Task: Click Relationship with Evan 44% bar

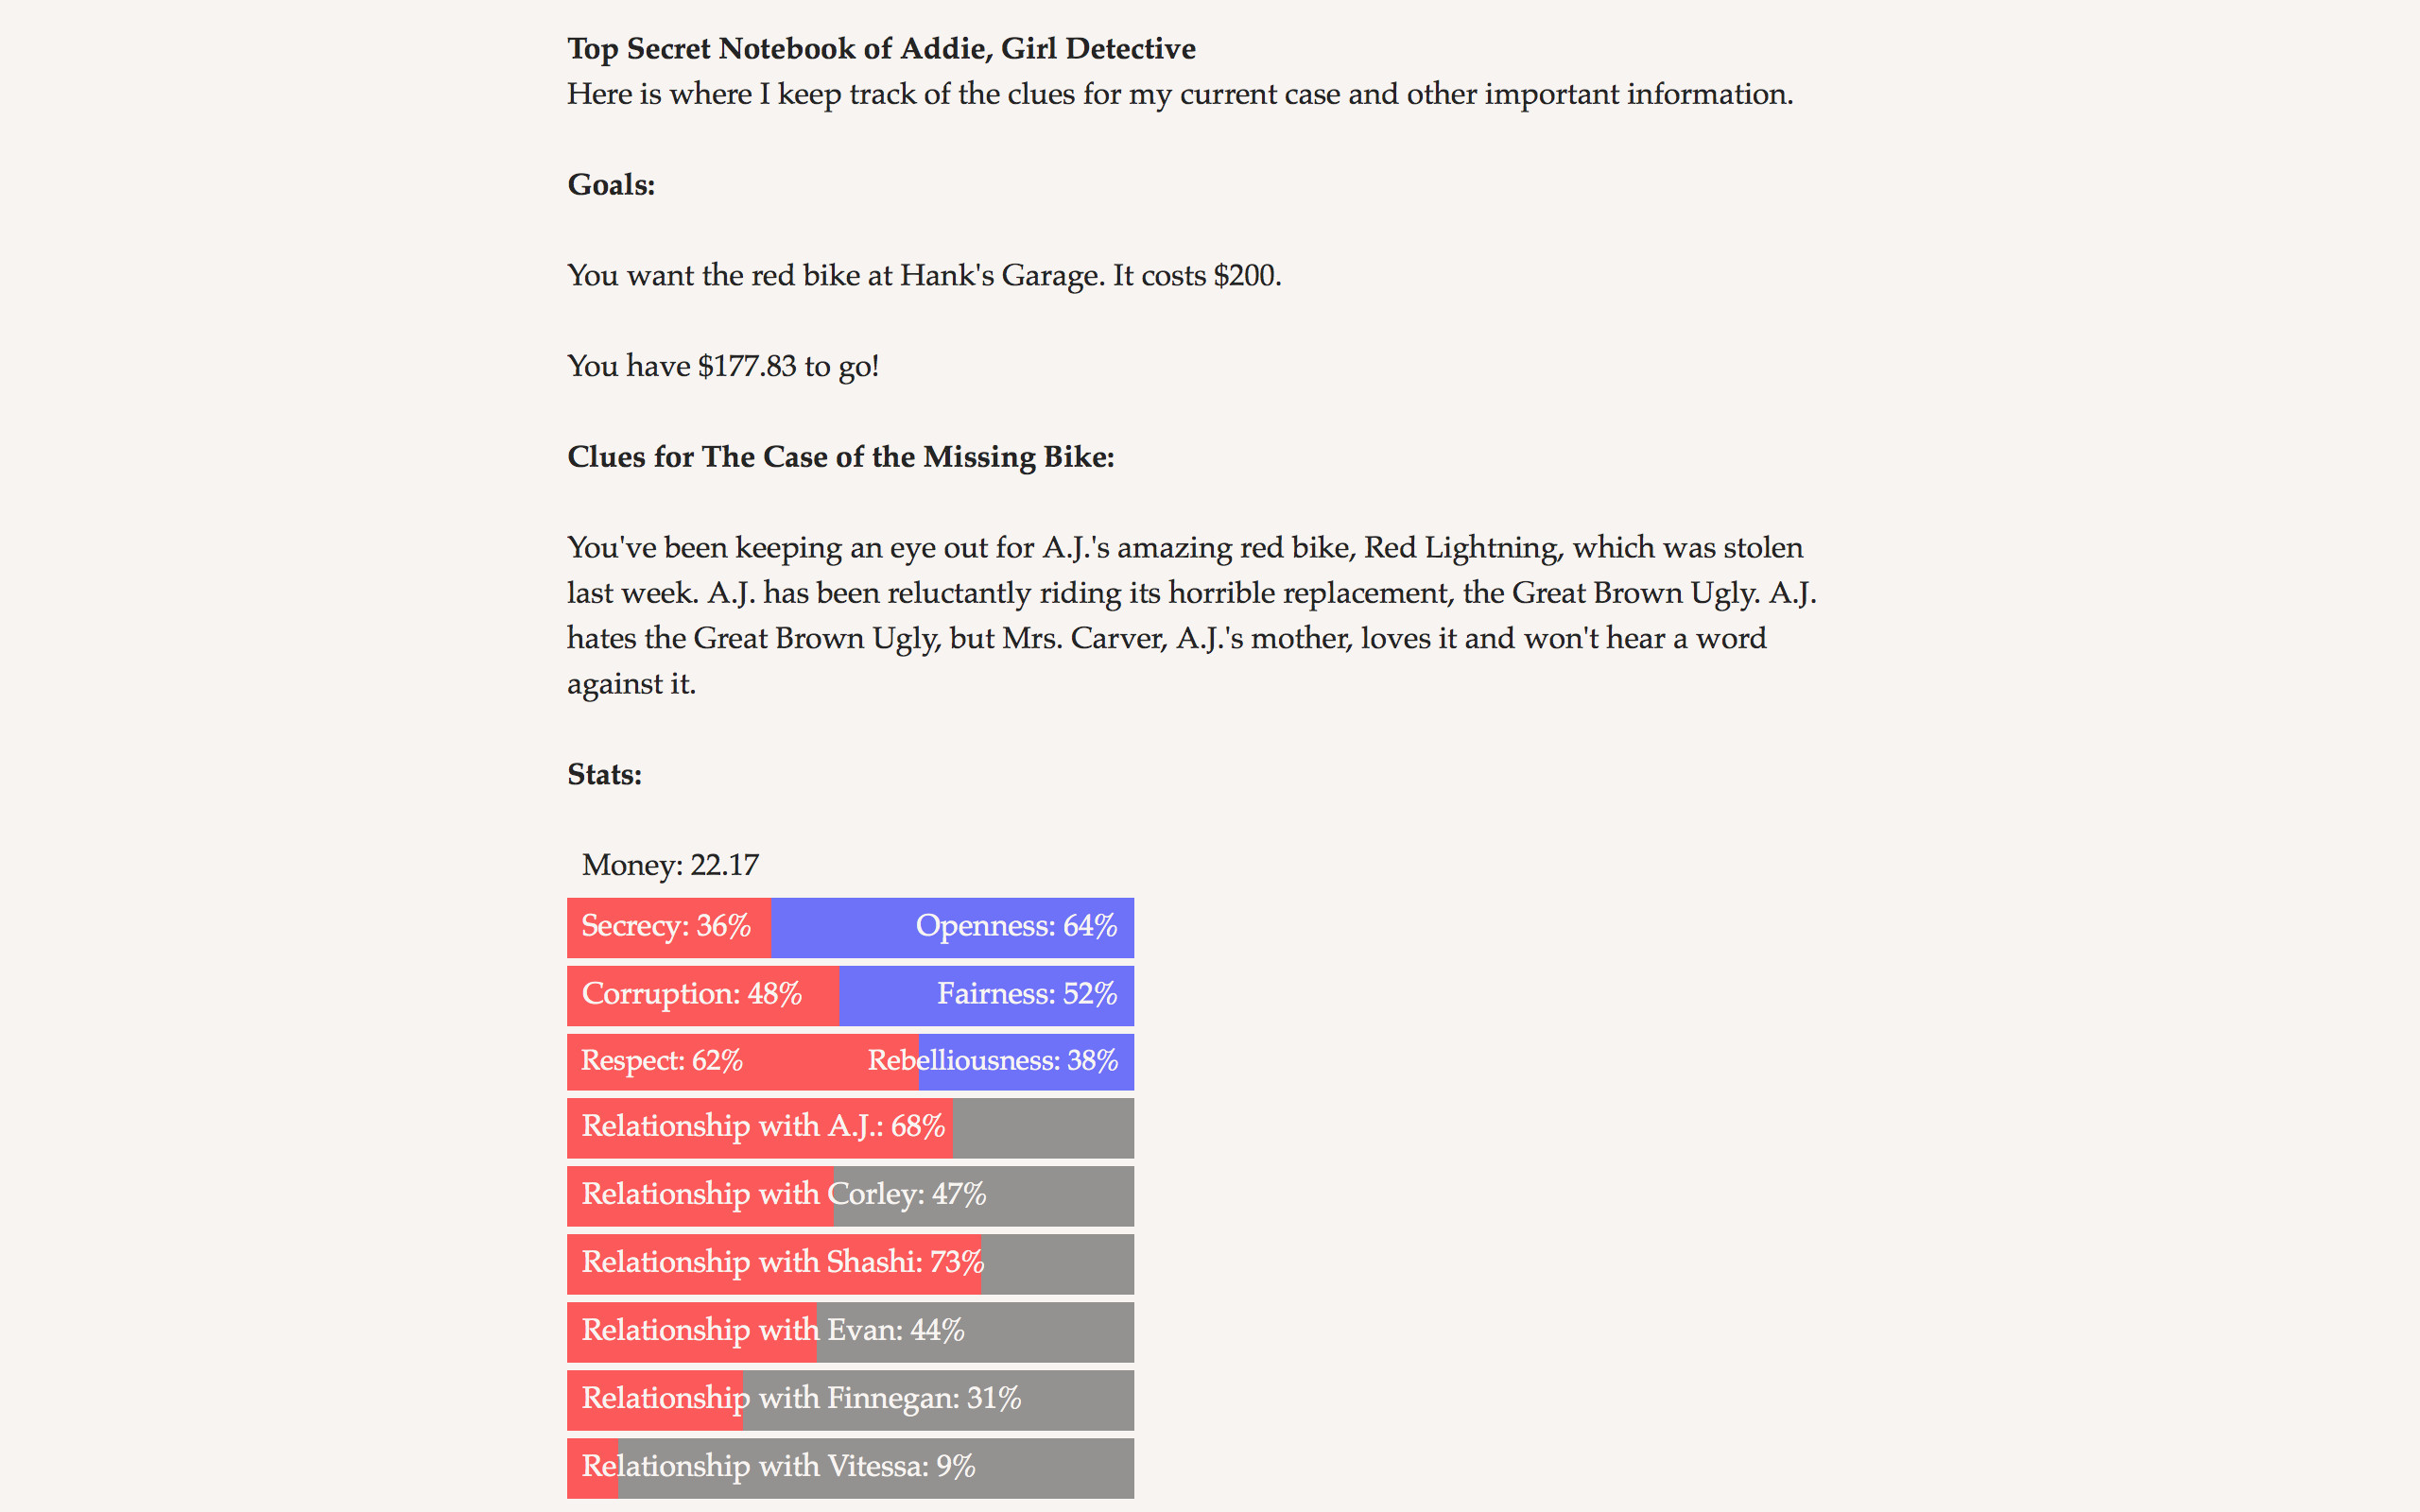Action: (850, 1331)
